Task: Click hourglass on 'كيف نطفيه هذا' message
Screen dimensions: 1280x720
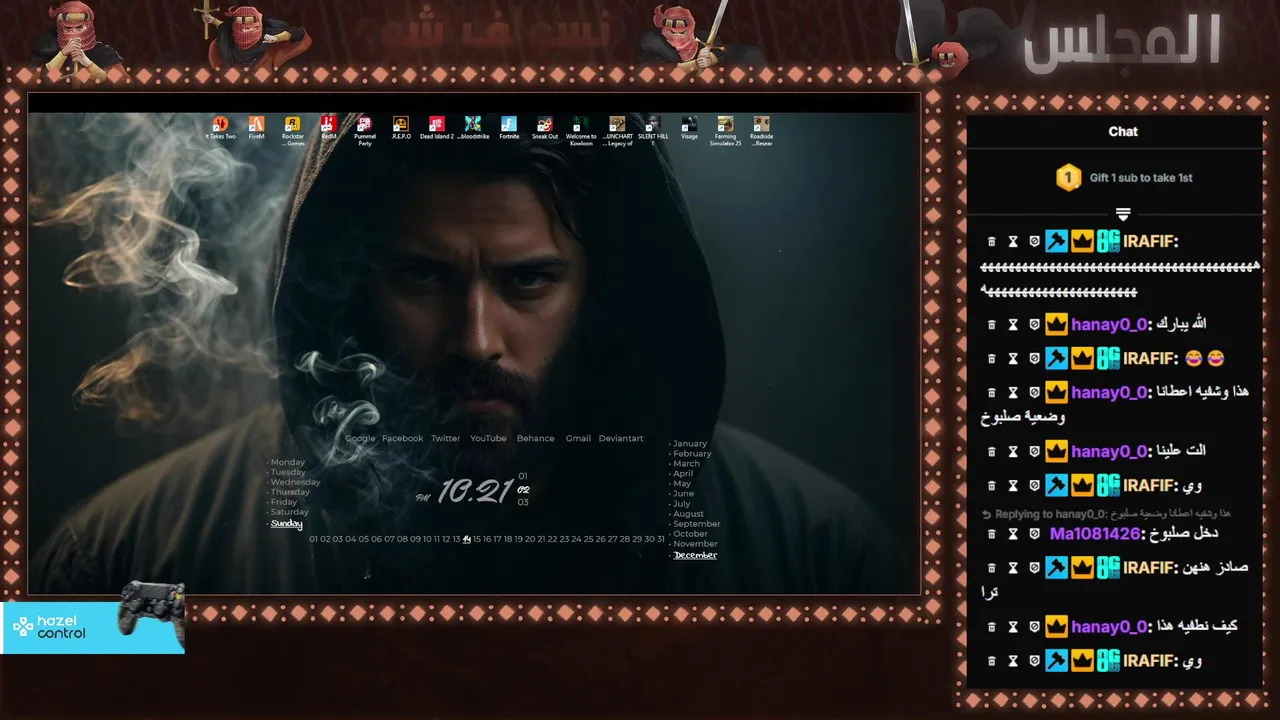Action: point(1012,627)
